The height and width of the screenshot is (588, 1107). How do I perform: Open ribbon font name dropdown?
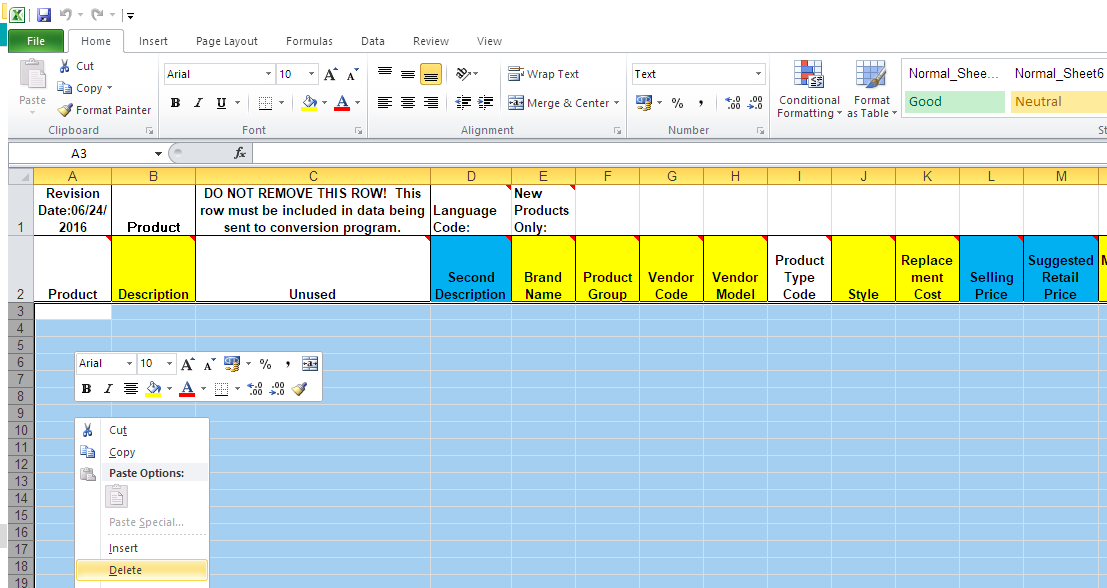268,74
